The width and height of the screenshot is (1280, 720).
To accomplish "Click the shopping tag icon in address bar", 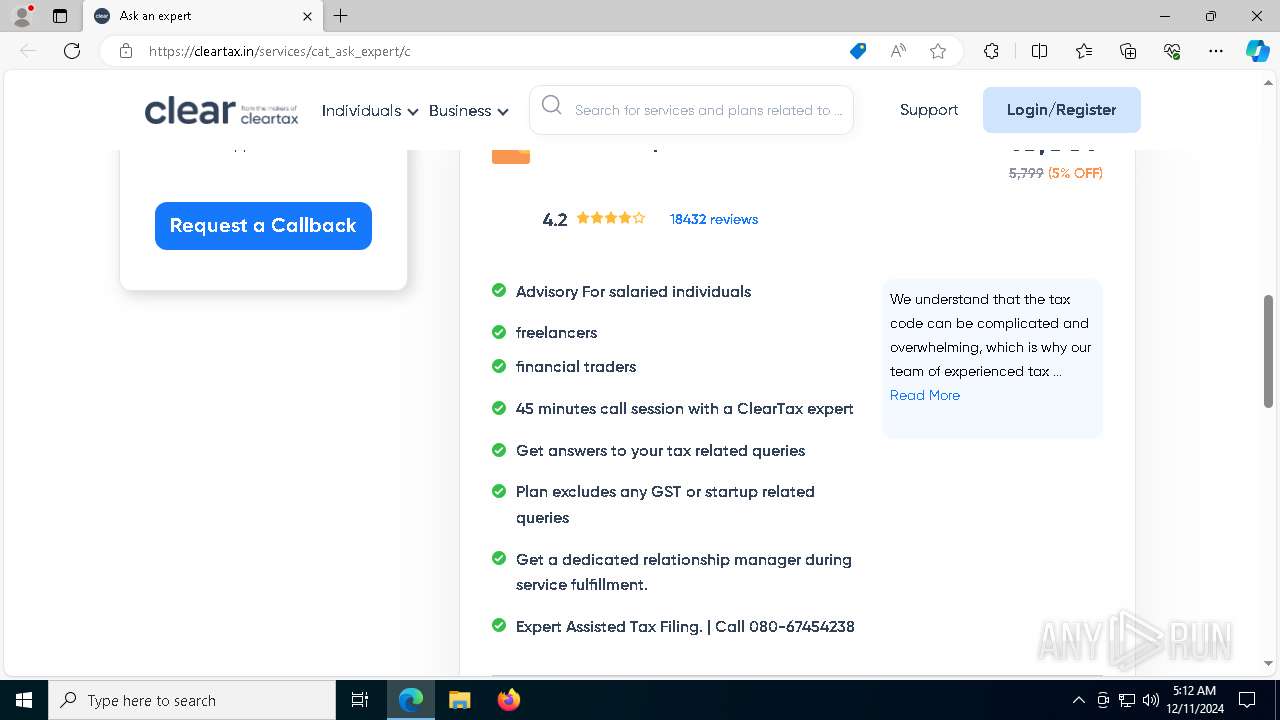I will click(x=858, y=51).
